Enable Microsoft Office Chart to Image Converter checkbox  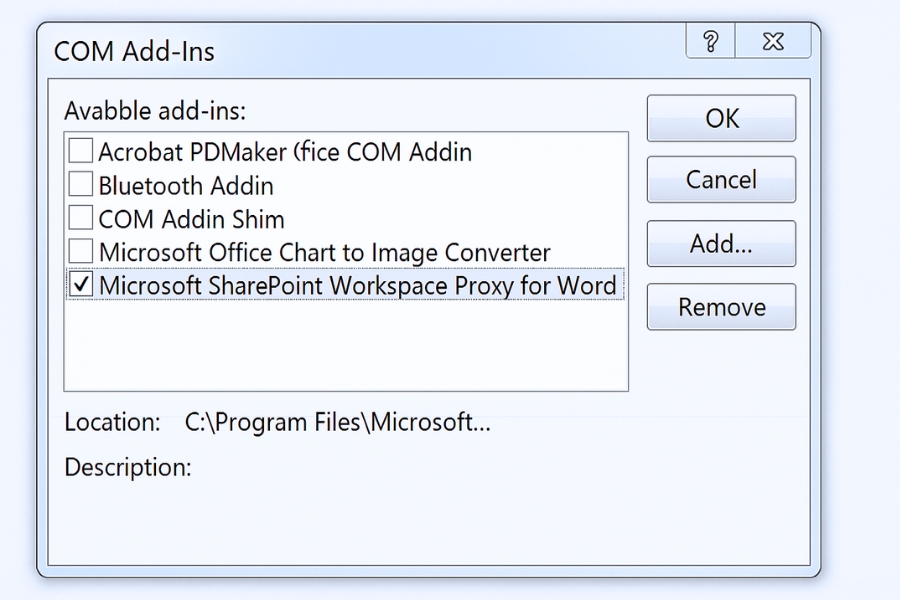tap(80, 251)
